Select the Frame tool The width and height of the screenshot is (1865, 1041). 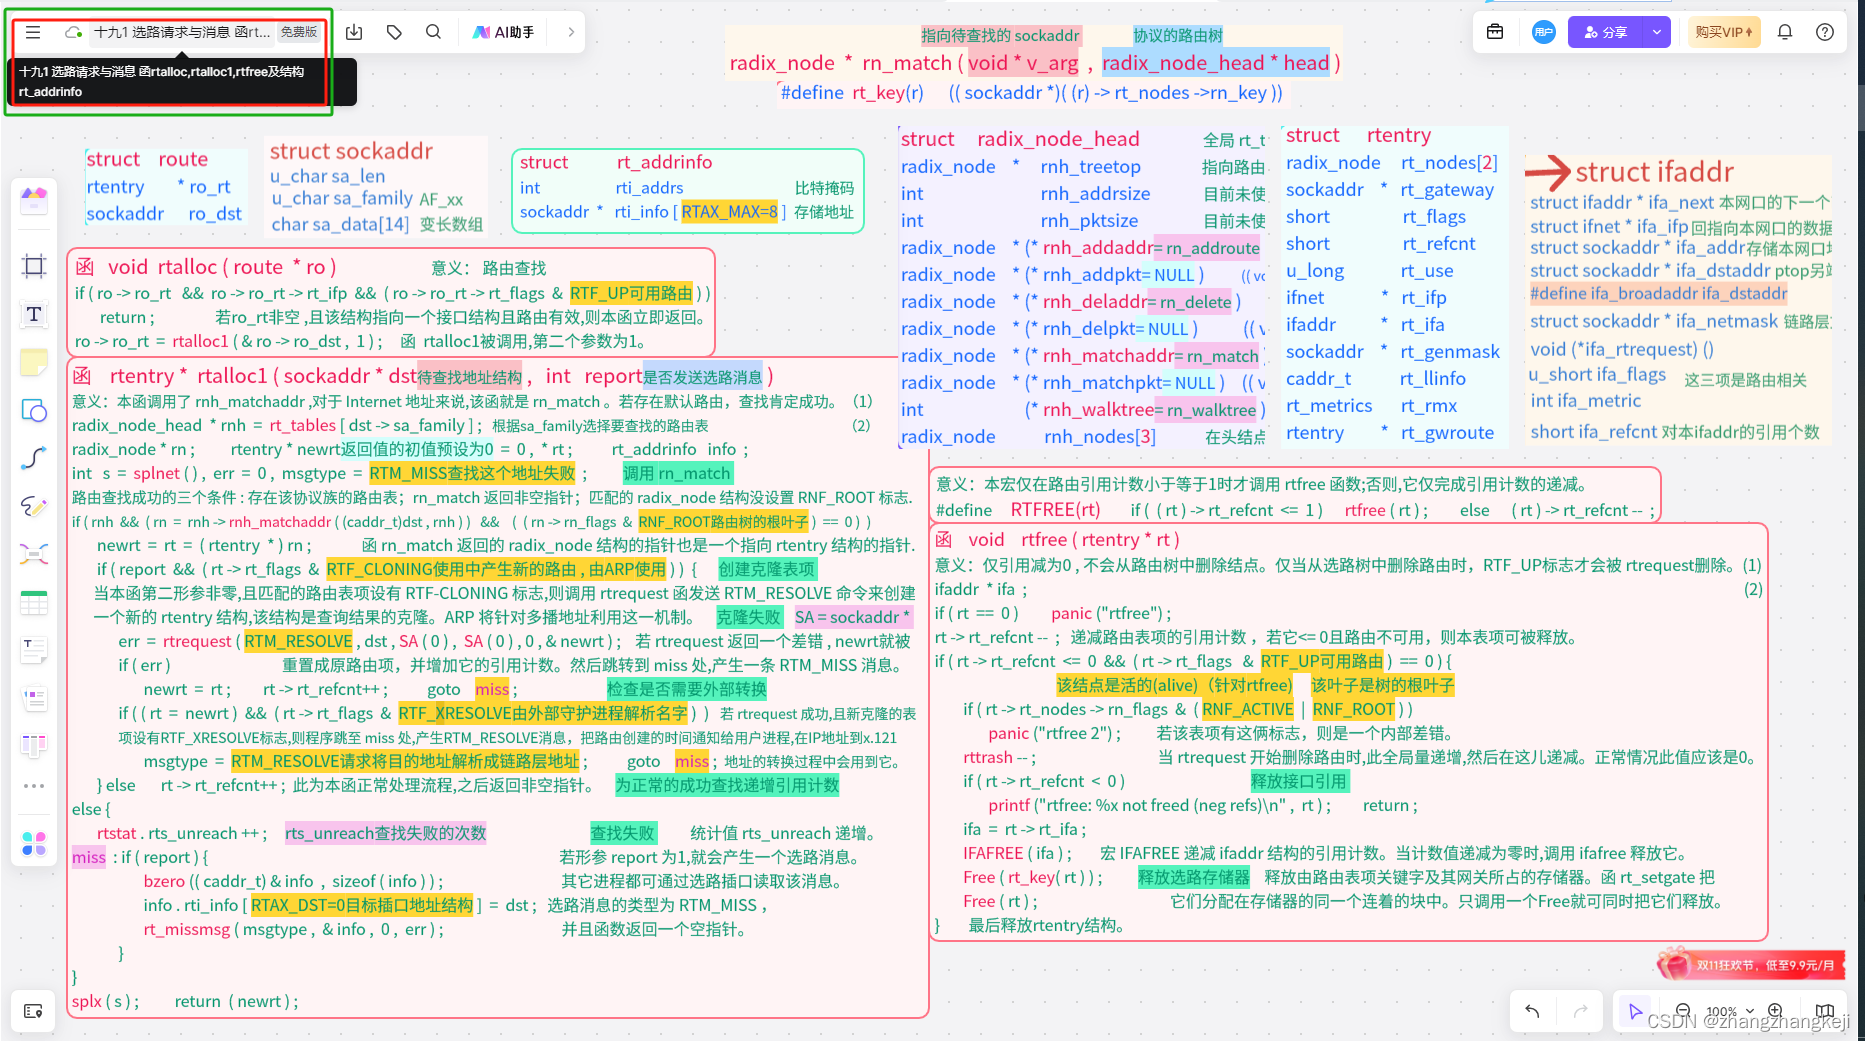[34, 266]
